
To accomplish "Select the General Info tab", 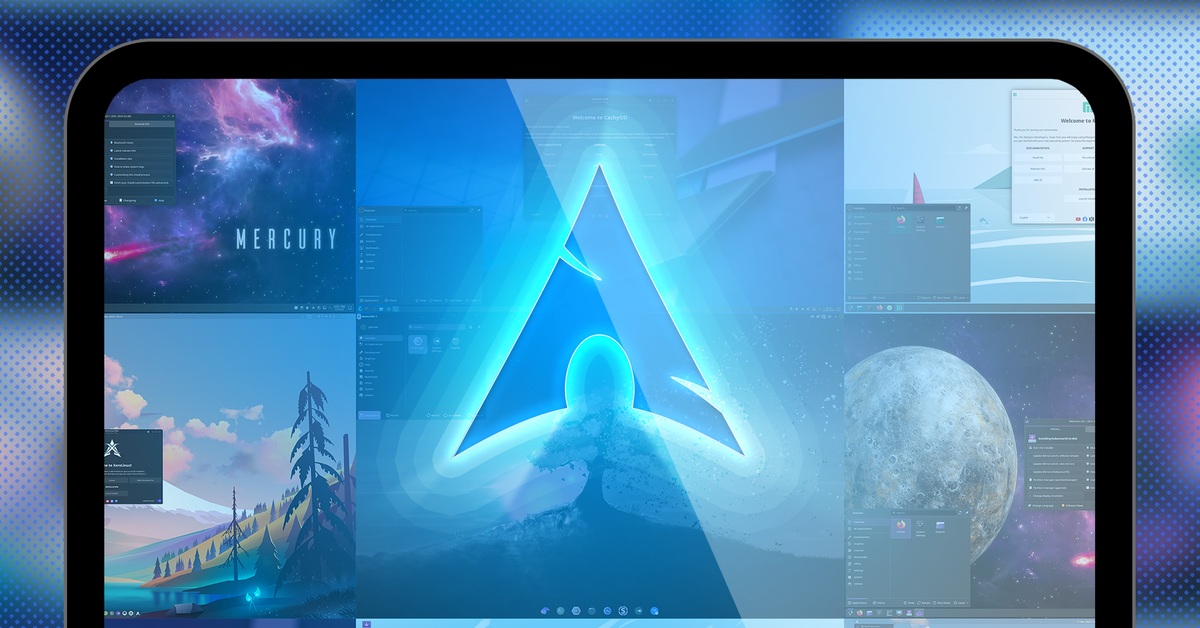I will pyautogui.click(x=140, y=124).
